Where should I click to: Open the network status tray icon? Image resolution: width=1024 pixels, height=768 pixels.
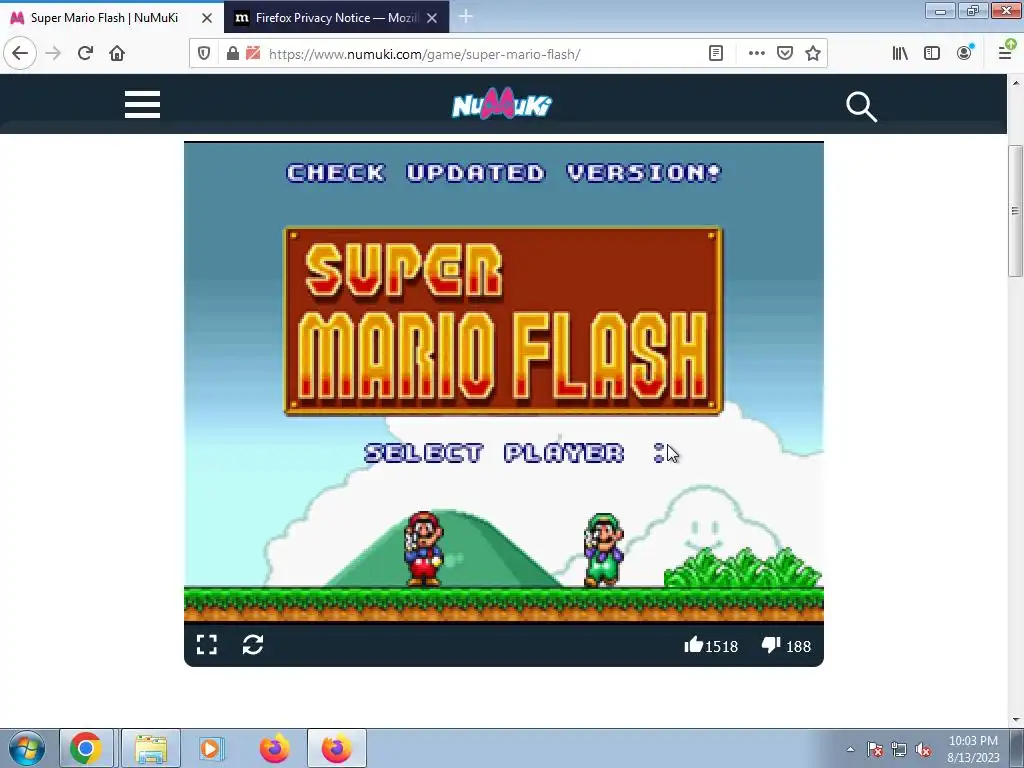899,749
